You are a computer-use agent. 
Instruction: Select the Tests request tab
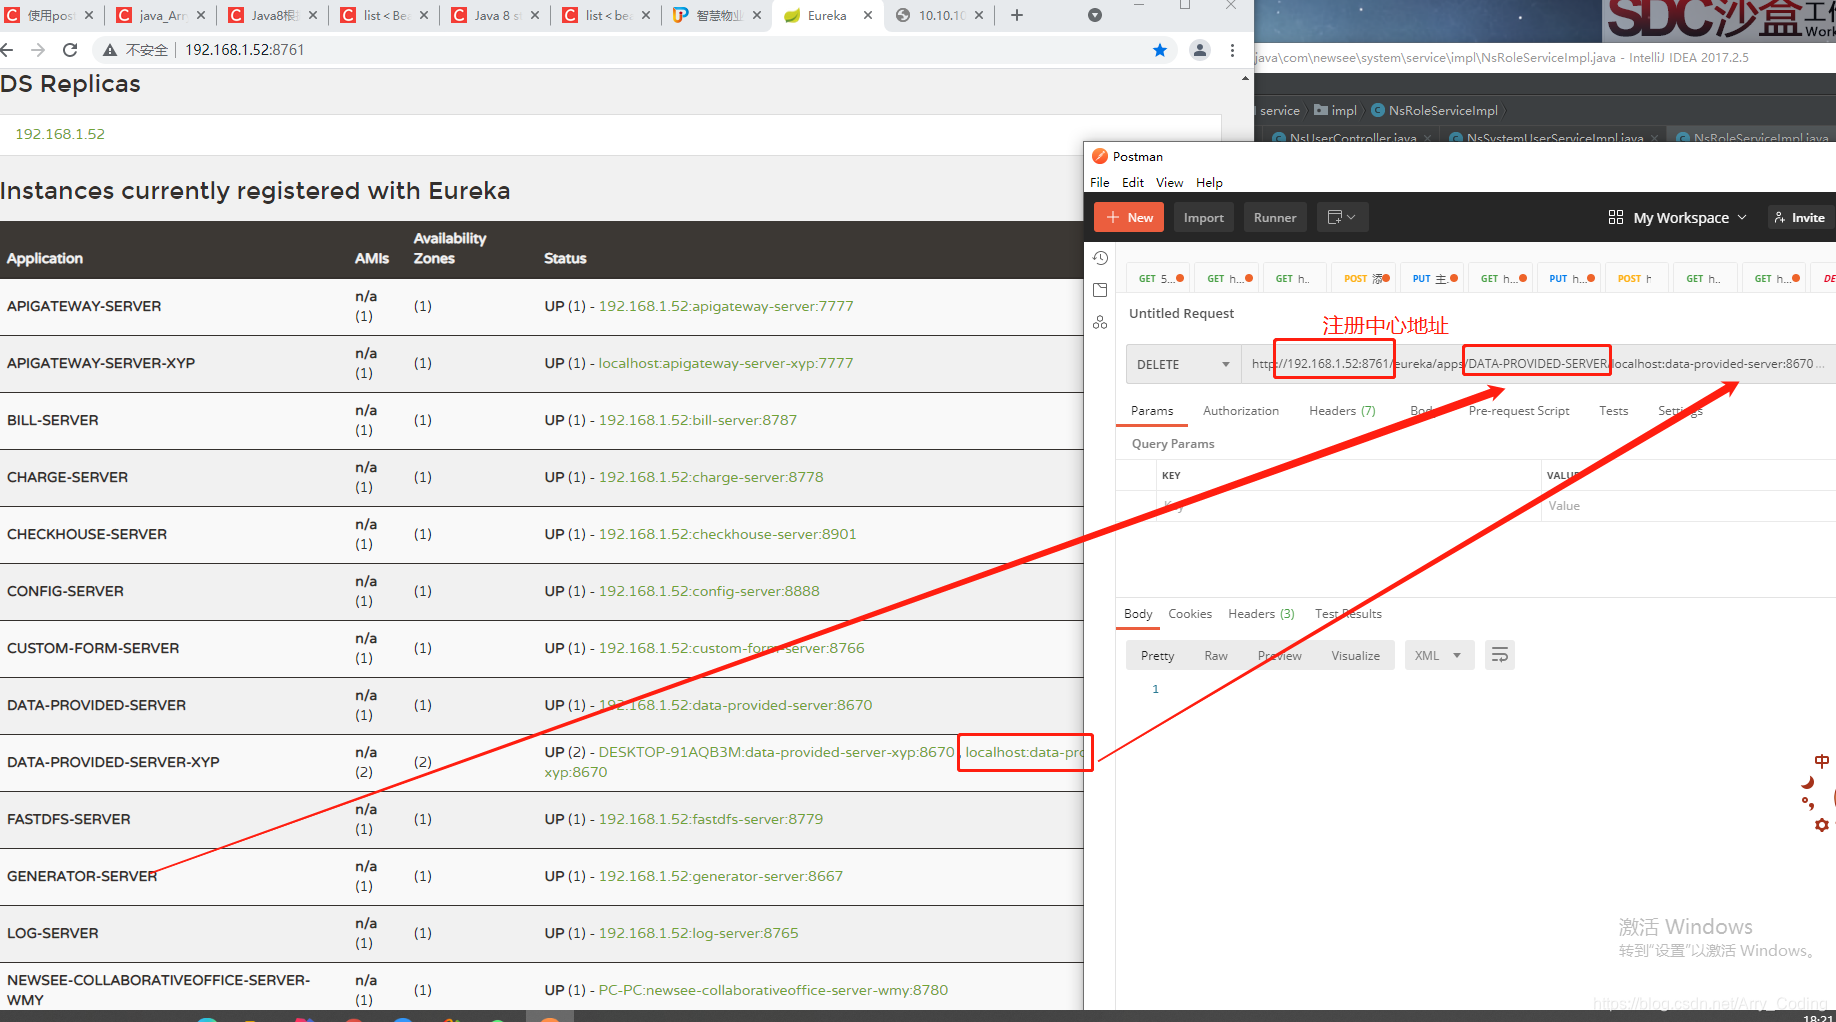(1613, 411)
